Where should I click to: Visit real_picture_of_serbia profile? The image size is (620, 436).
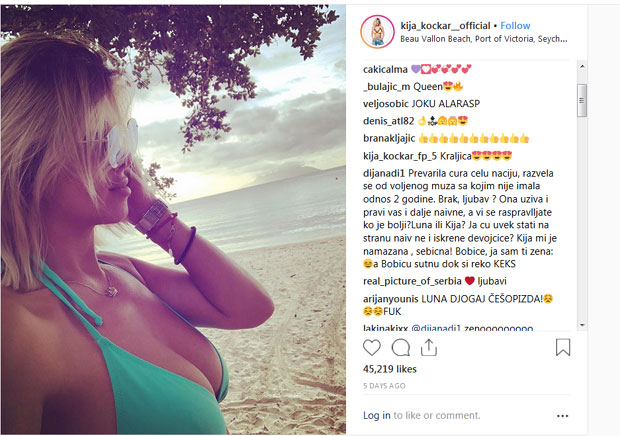tap(412, 281)
